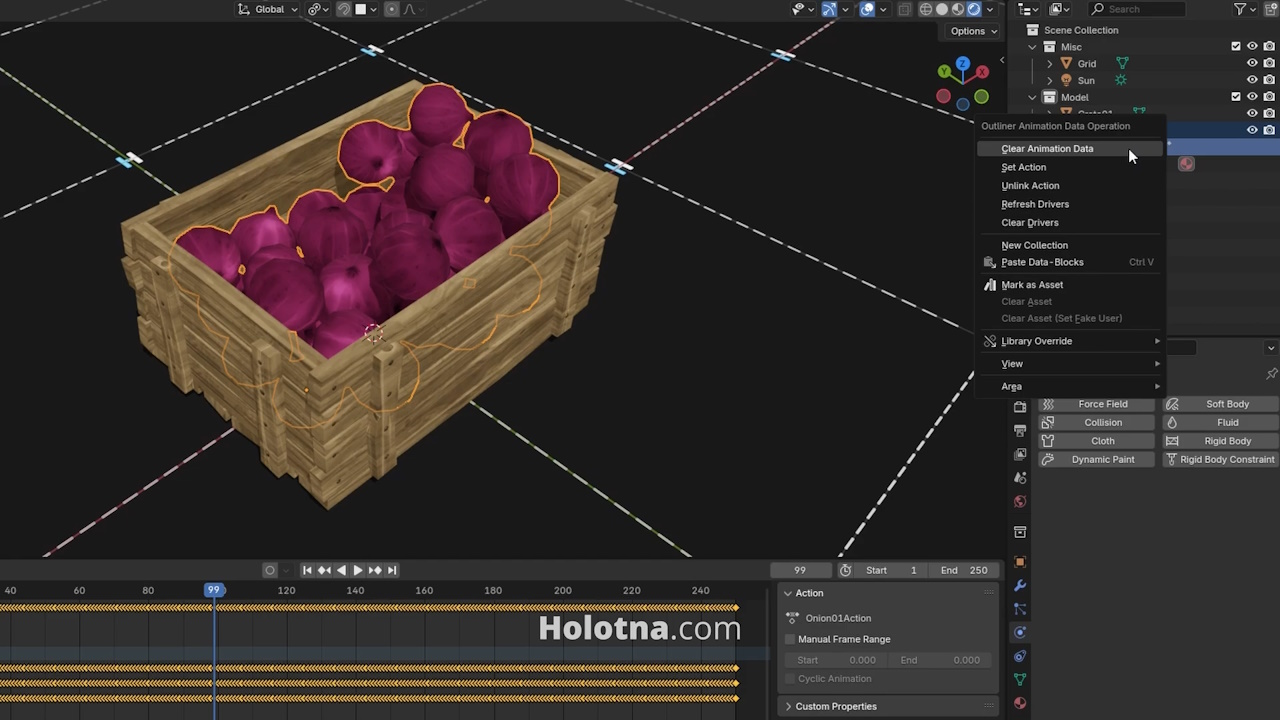The height and width of the screenshot is (720, 1280).
Task: Open the Particles properties tab
Action: point(1020,609)
